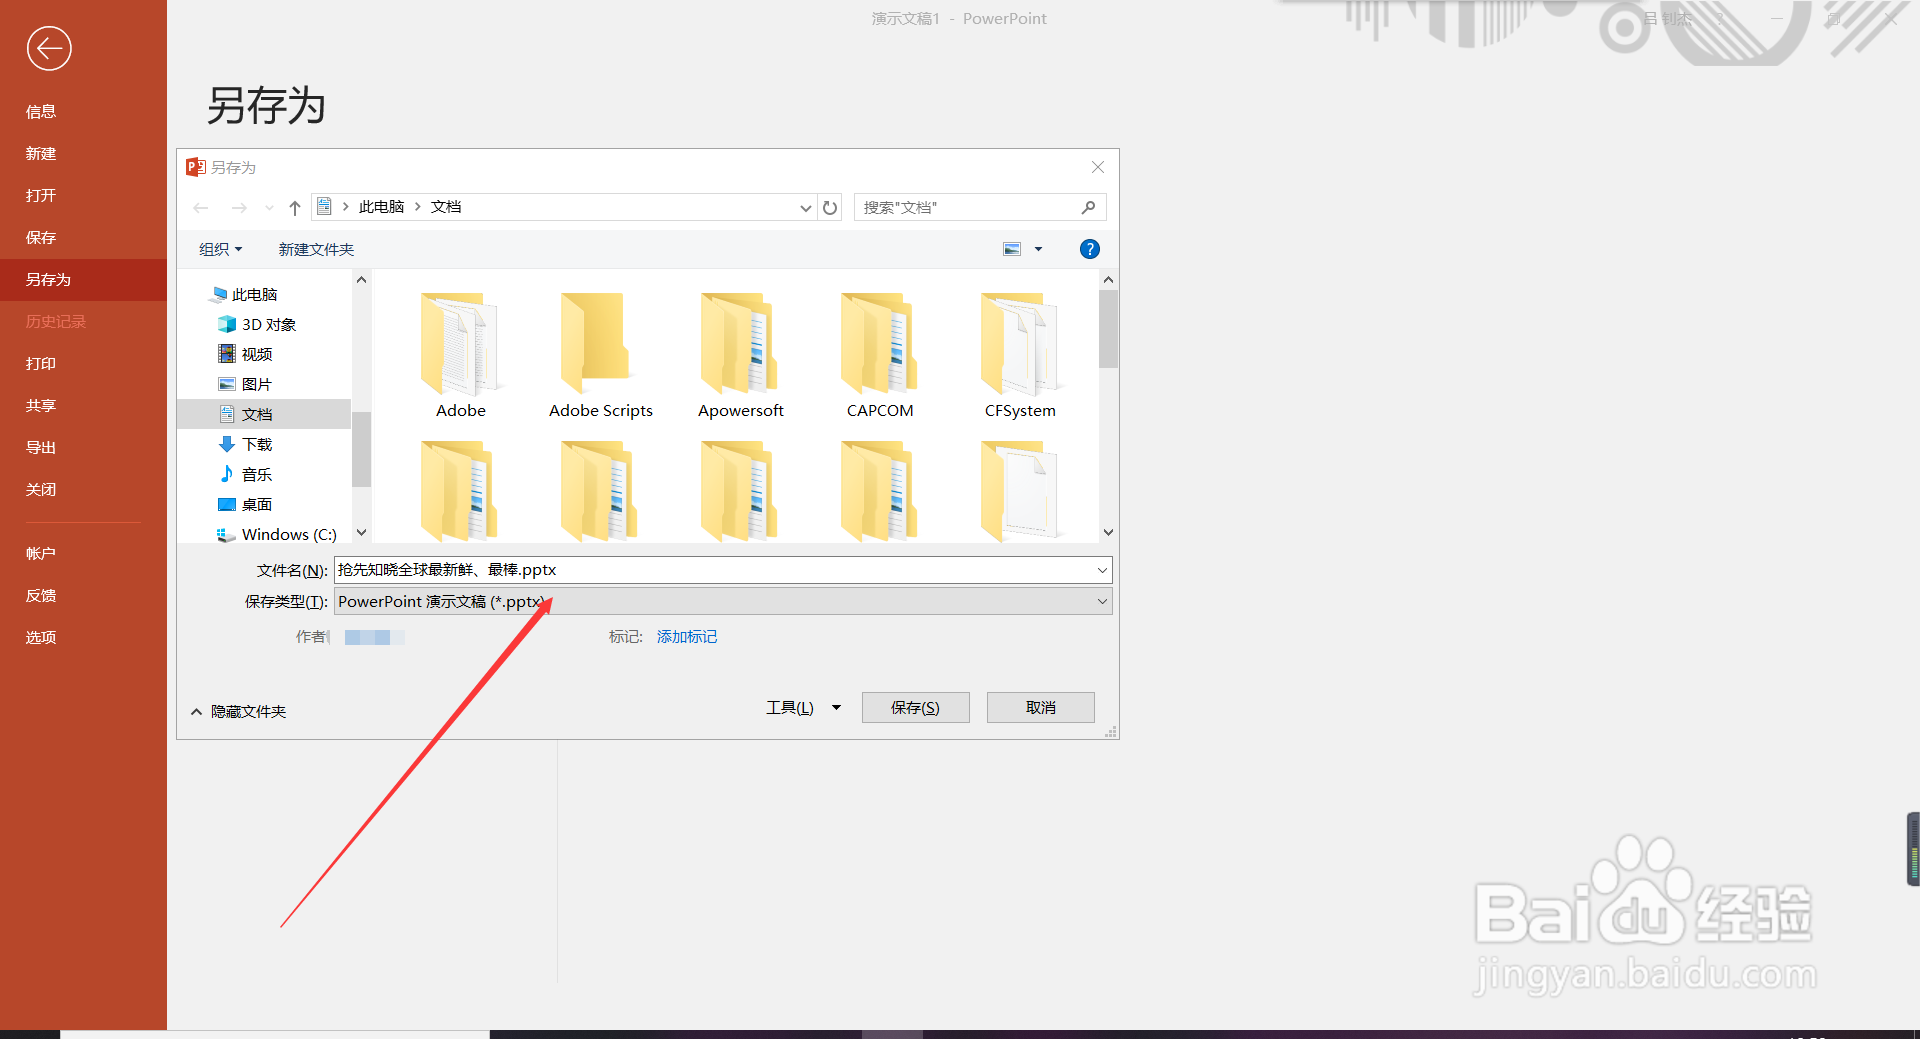Open 选项 in the left sidebar
Image resolution: width=1920 pixels, height=1039 pixels.
coord(41,637)
